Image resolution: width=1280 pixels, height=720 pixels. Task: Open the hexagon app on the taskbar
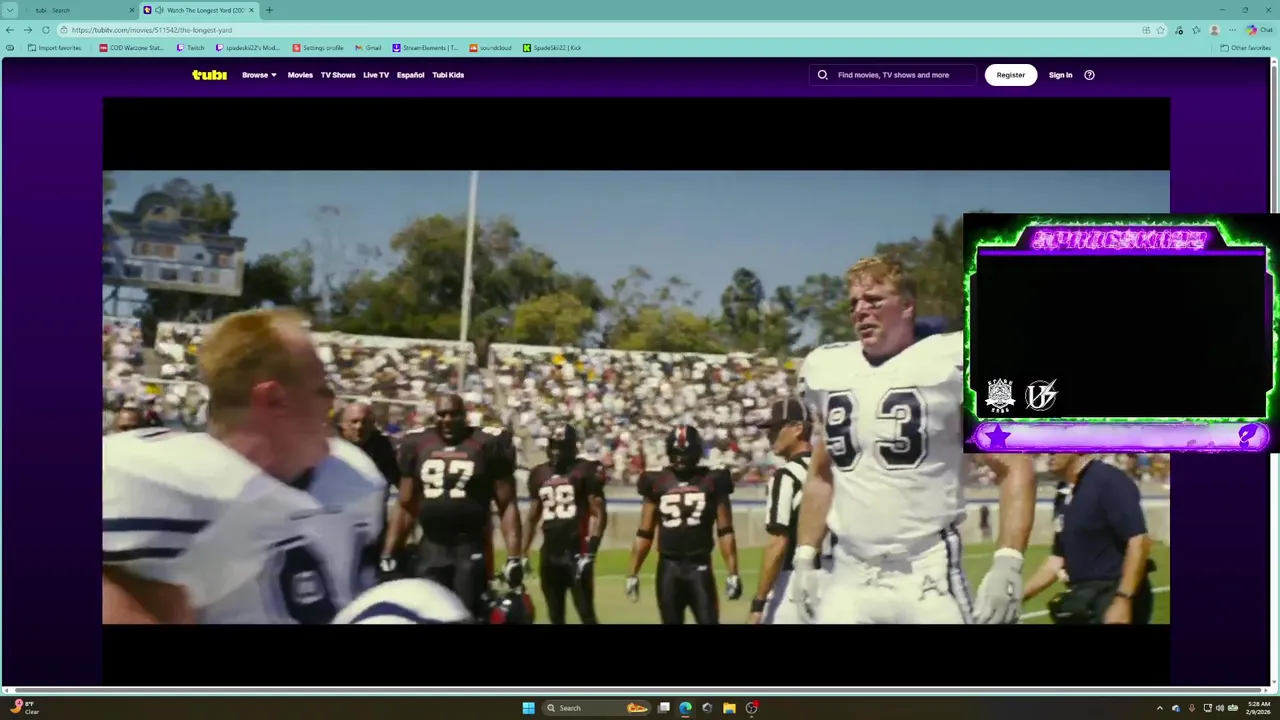[707, 708]
